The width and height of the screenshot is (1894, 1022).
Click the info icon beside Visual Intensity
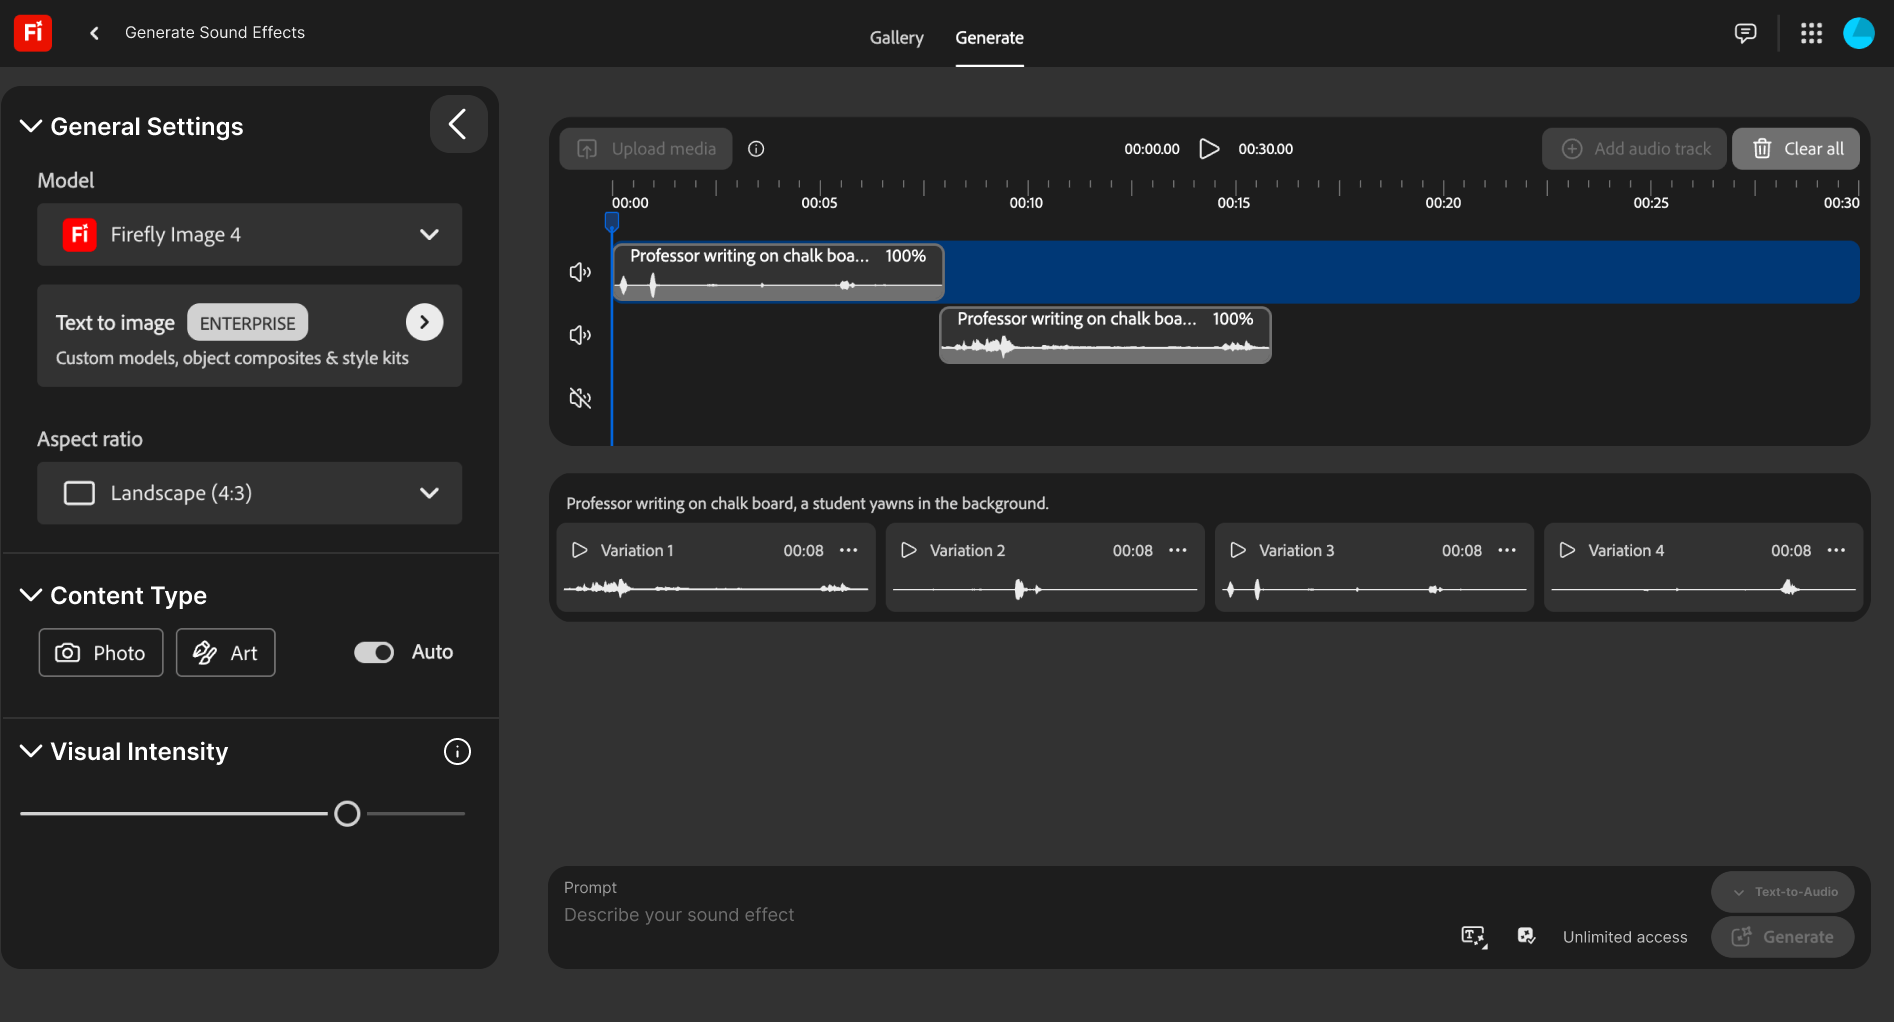click(x=457, y=751)
